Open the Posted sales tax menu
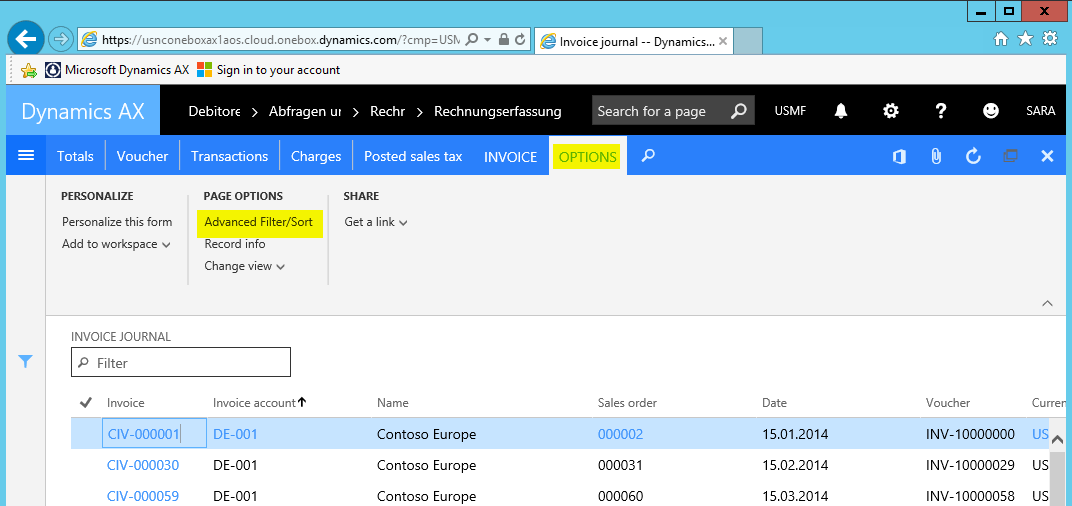Viewport: 1072px width, 506px height. 412,156
